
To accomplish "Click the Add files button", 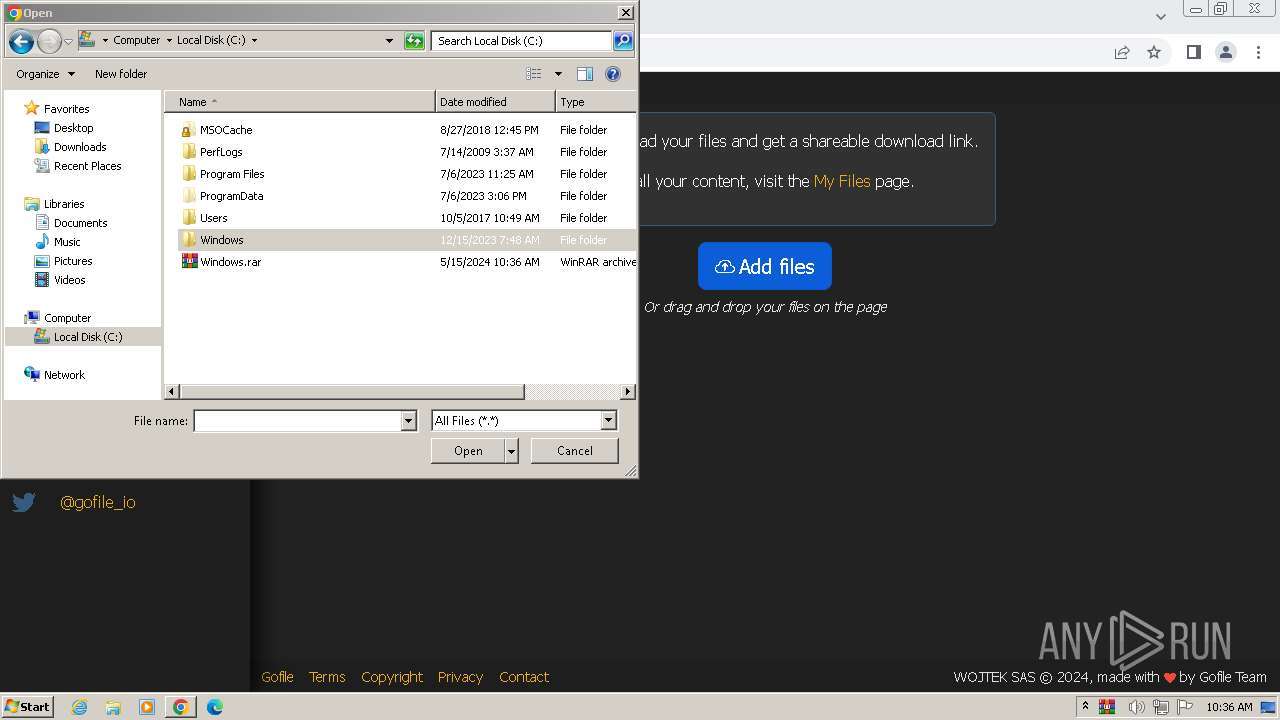I will (765, 266).
